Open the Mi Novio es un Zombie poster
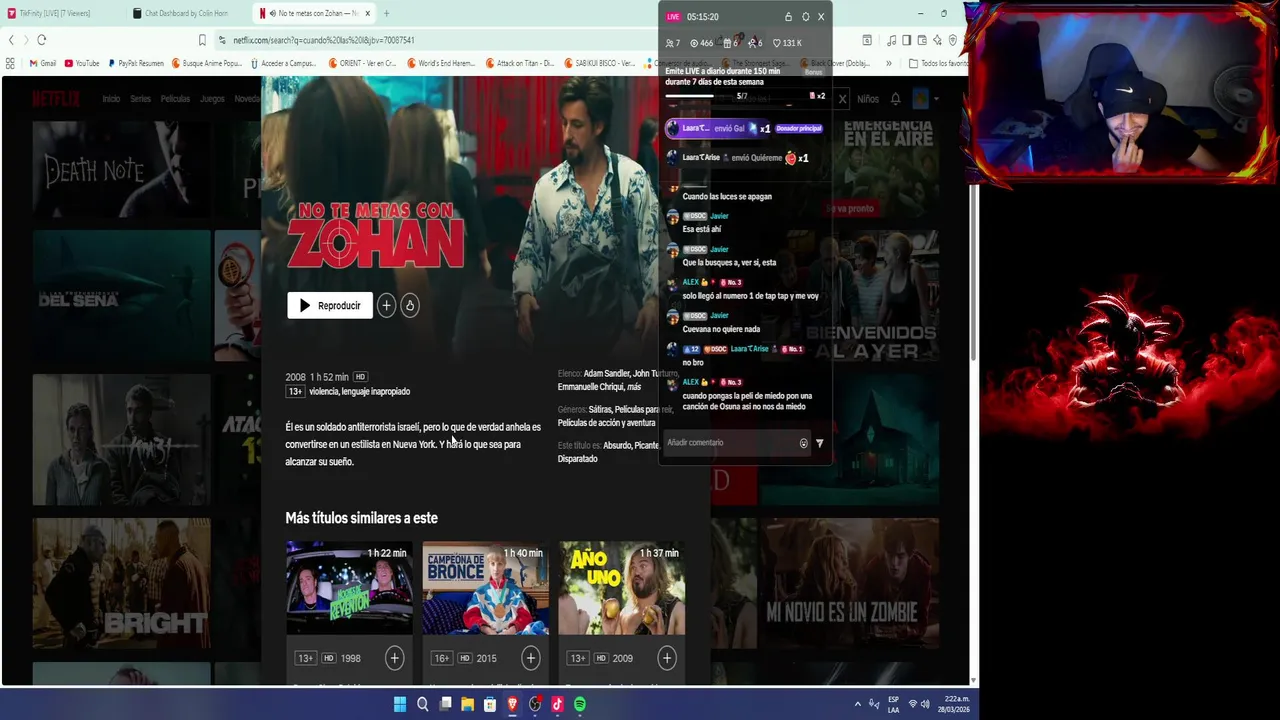Image resolution: width=1280 pixels, height=720 pixels. (850, 583)
